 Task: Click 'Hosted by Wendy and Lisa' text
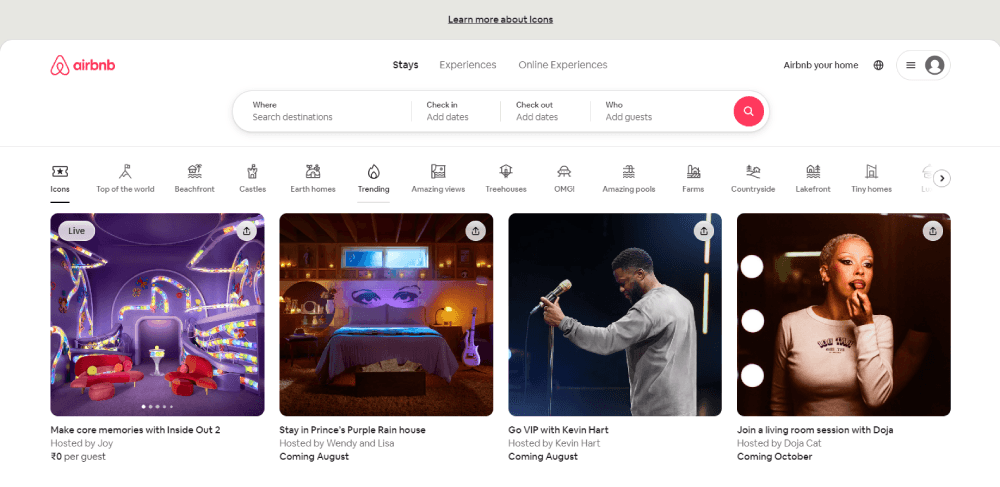point(337,444)
